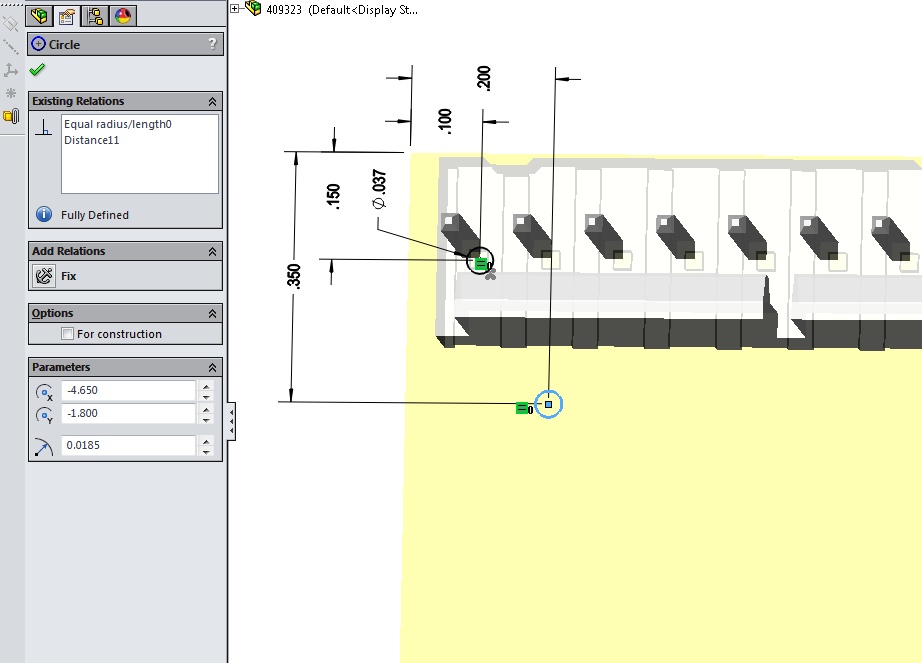Collapse the PropertyManager panel splitter handle
922x663 pixels.
pos(232,421)
